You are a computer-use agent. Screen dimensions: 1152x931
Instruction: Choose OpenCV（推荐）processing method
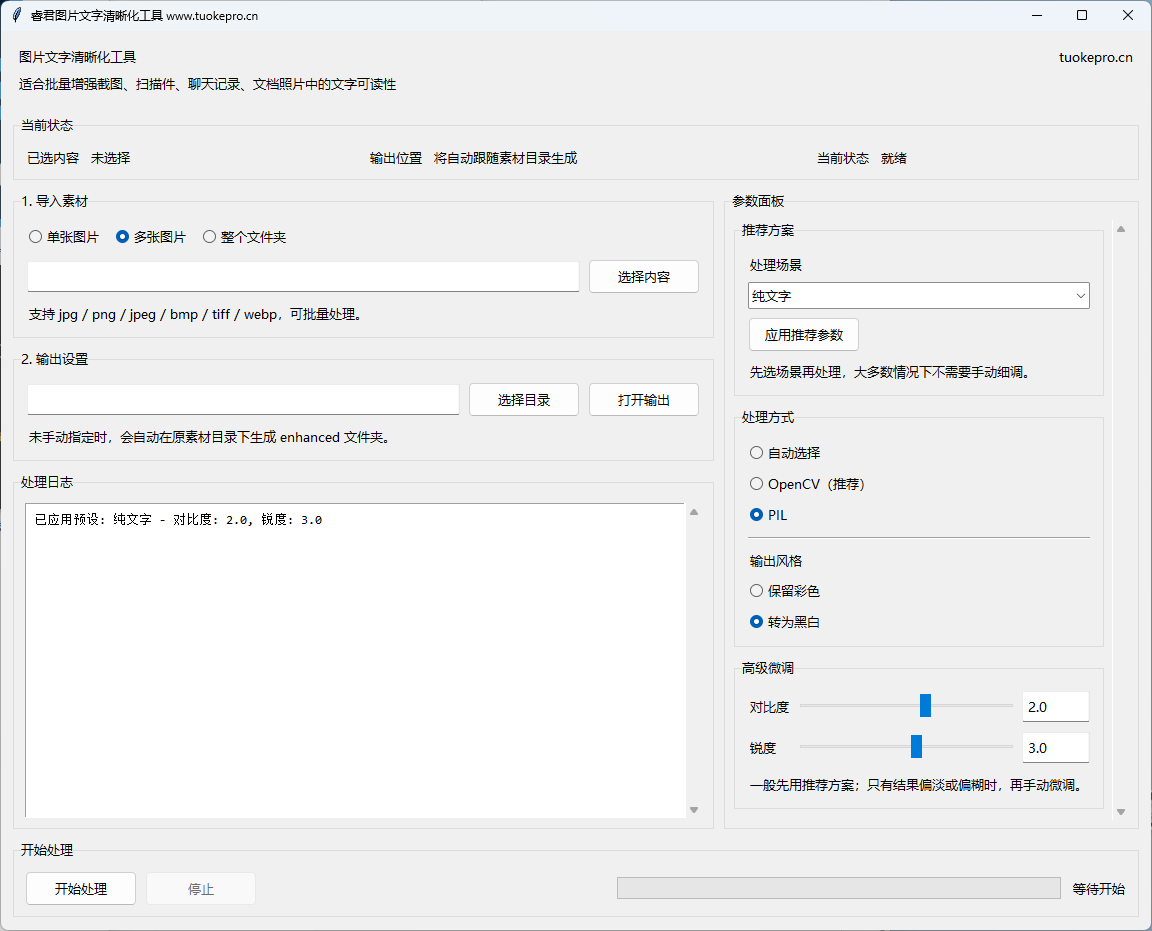[807, 484]
